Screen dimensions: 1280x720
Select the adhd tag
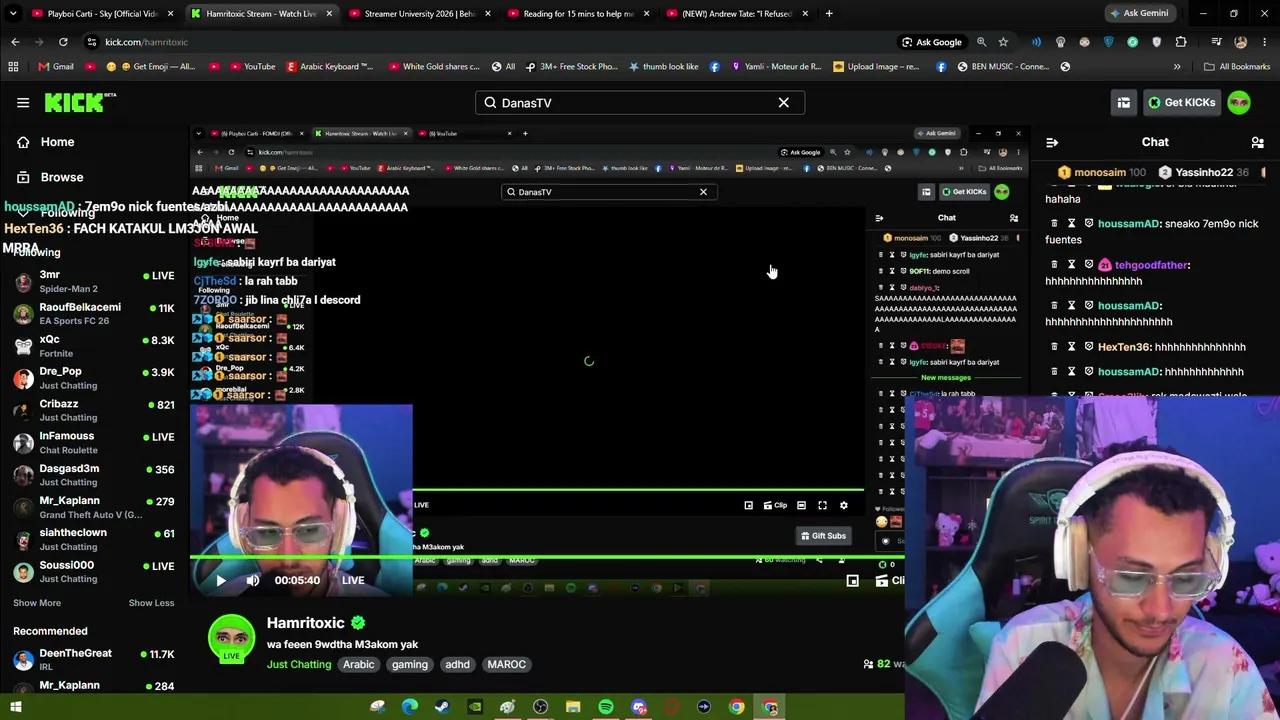(457, 664)
